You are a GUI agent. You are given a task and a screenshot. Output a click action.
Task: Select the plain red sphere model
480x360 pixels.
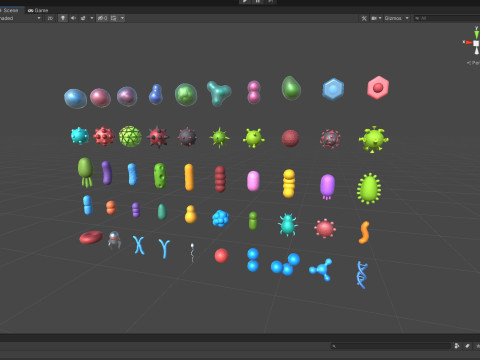[221, 256]
